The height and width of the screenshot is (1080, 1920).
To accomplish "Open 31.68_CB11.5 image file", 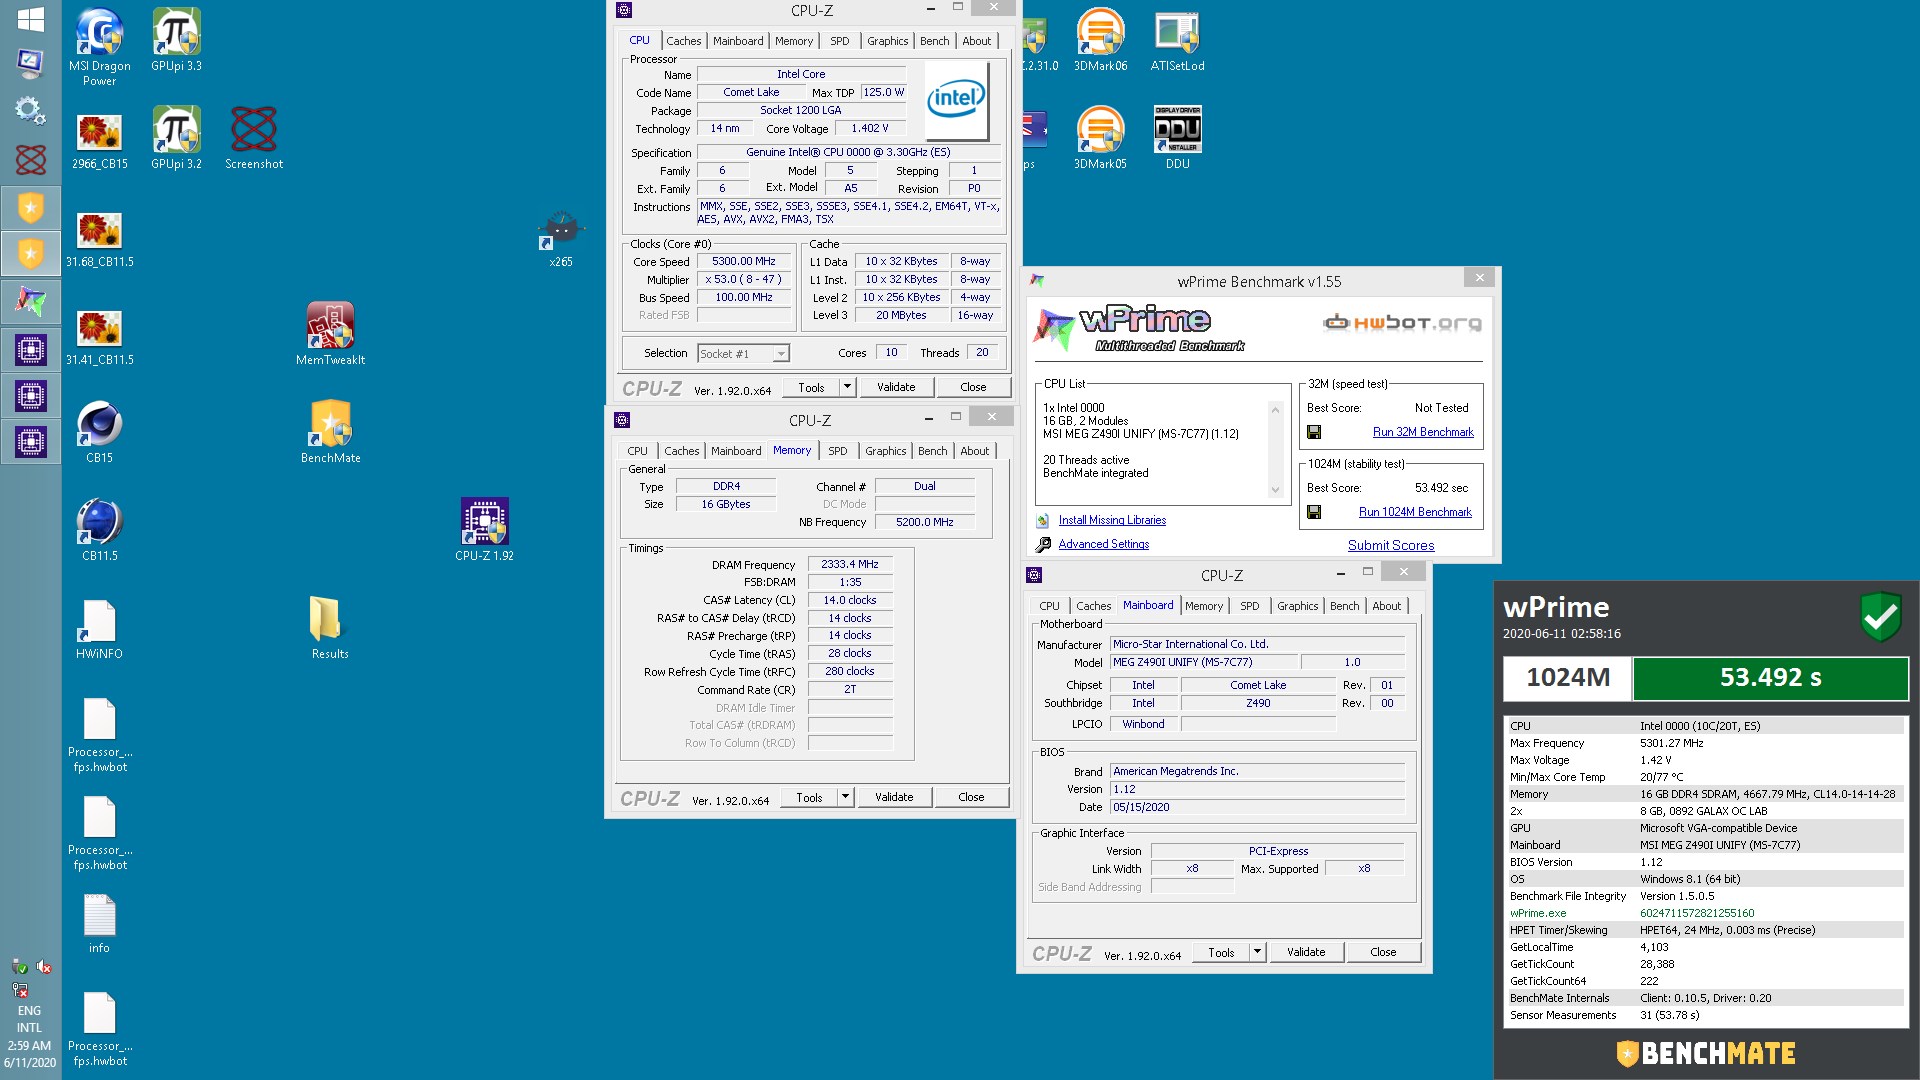I will click(x=99, y=238).
